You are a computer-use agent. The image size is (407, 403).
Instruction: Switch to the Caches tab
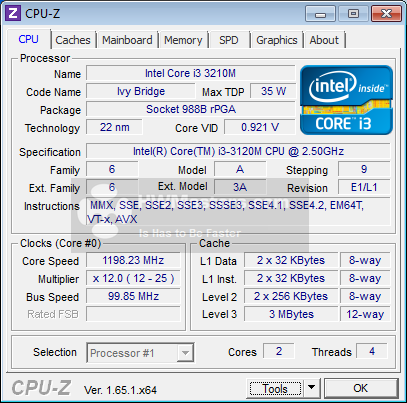tap(73, 40)
